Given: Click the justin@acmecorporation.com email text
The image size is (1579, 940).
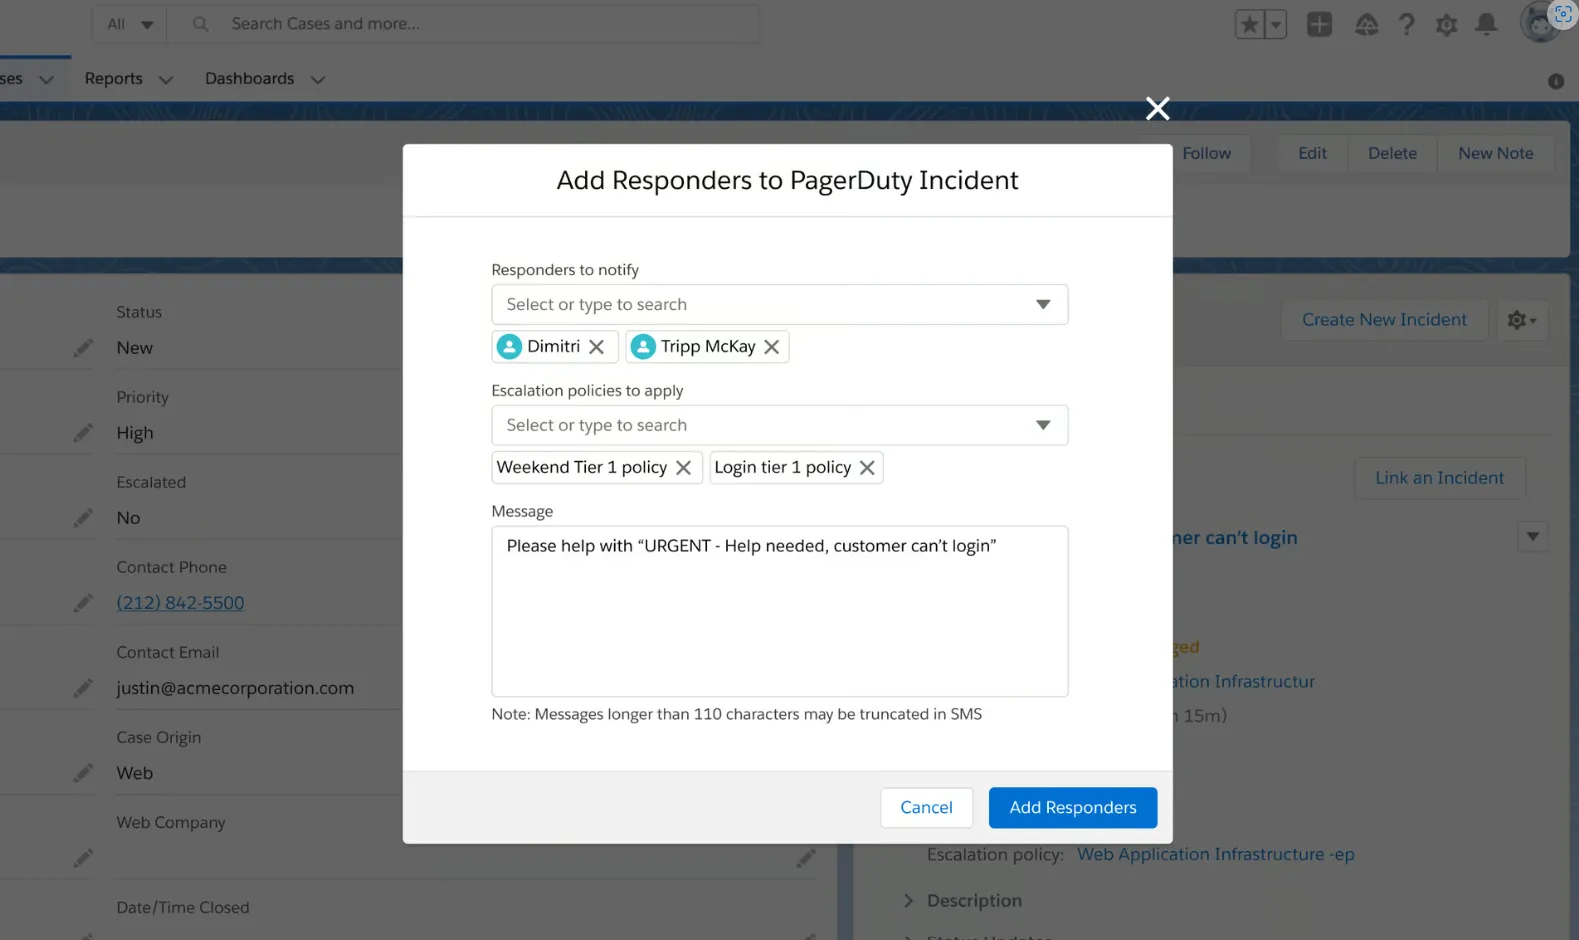Looking at the screenshot, I should click(235, 688).
